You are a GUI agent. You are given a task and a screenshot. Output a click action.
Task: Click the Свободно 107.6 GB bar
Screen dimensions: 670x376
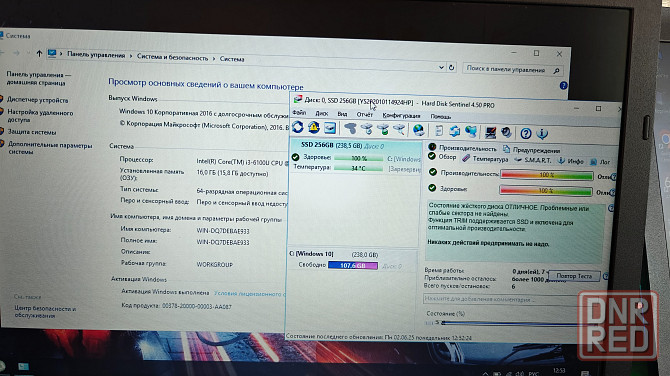tap(353, 265)
